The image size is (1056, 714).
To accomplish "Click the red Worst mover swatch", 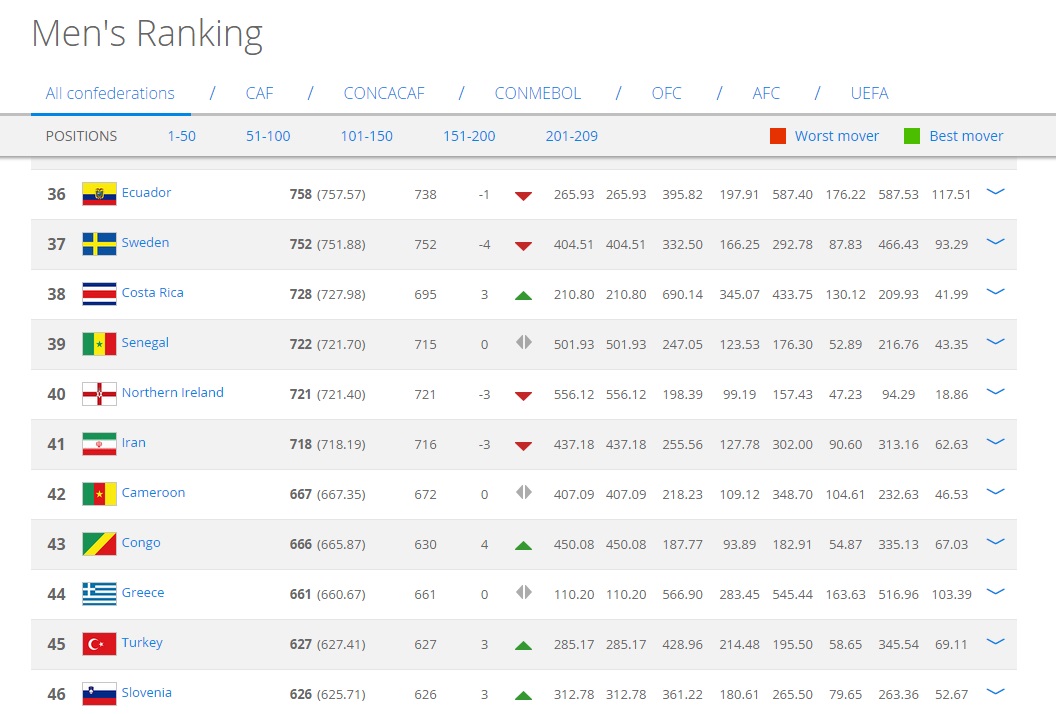I will (778, 136).
